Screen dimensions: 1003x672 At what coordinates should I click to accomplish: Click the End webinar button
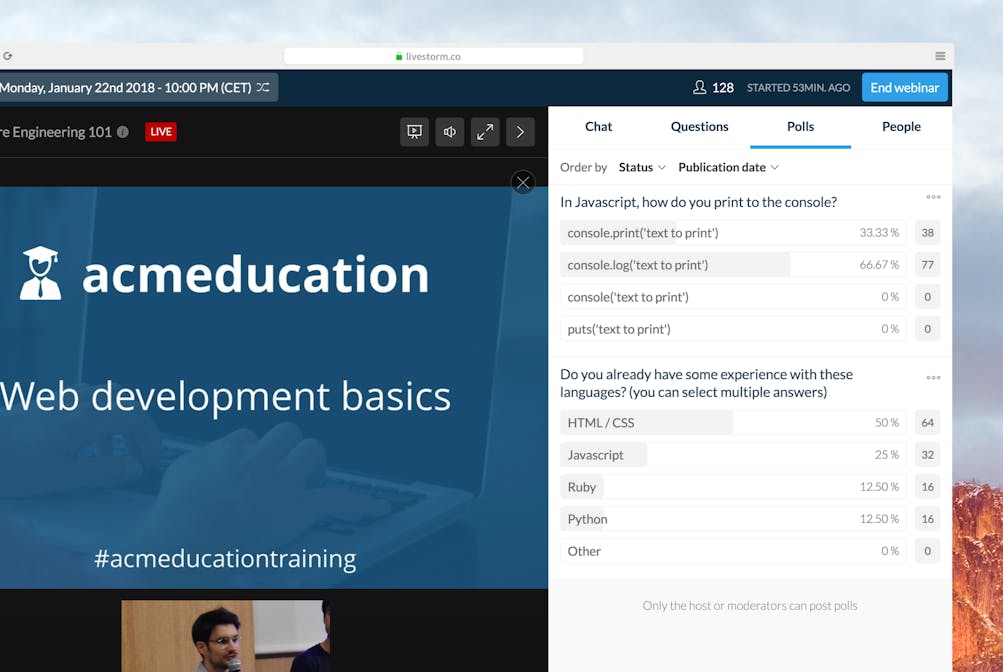tap(904, 88)
